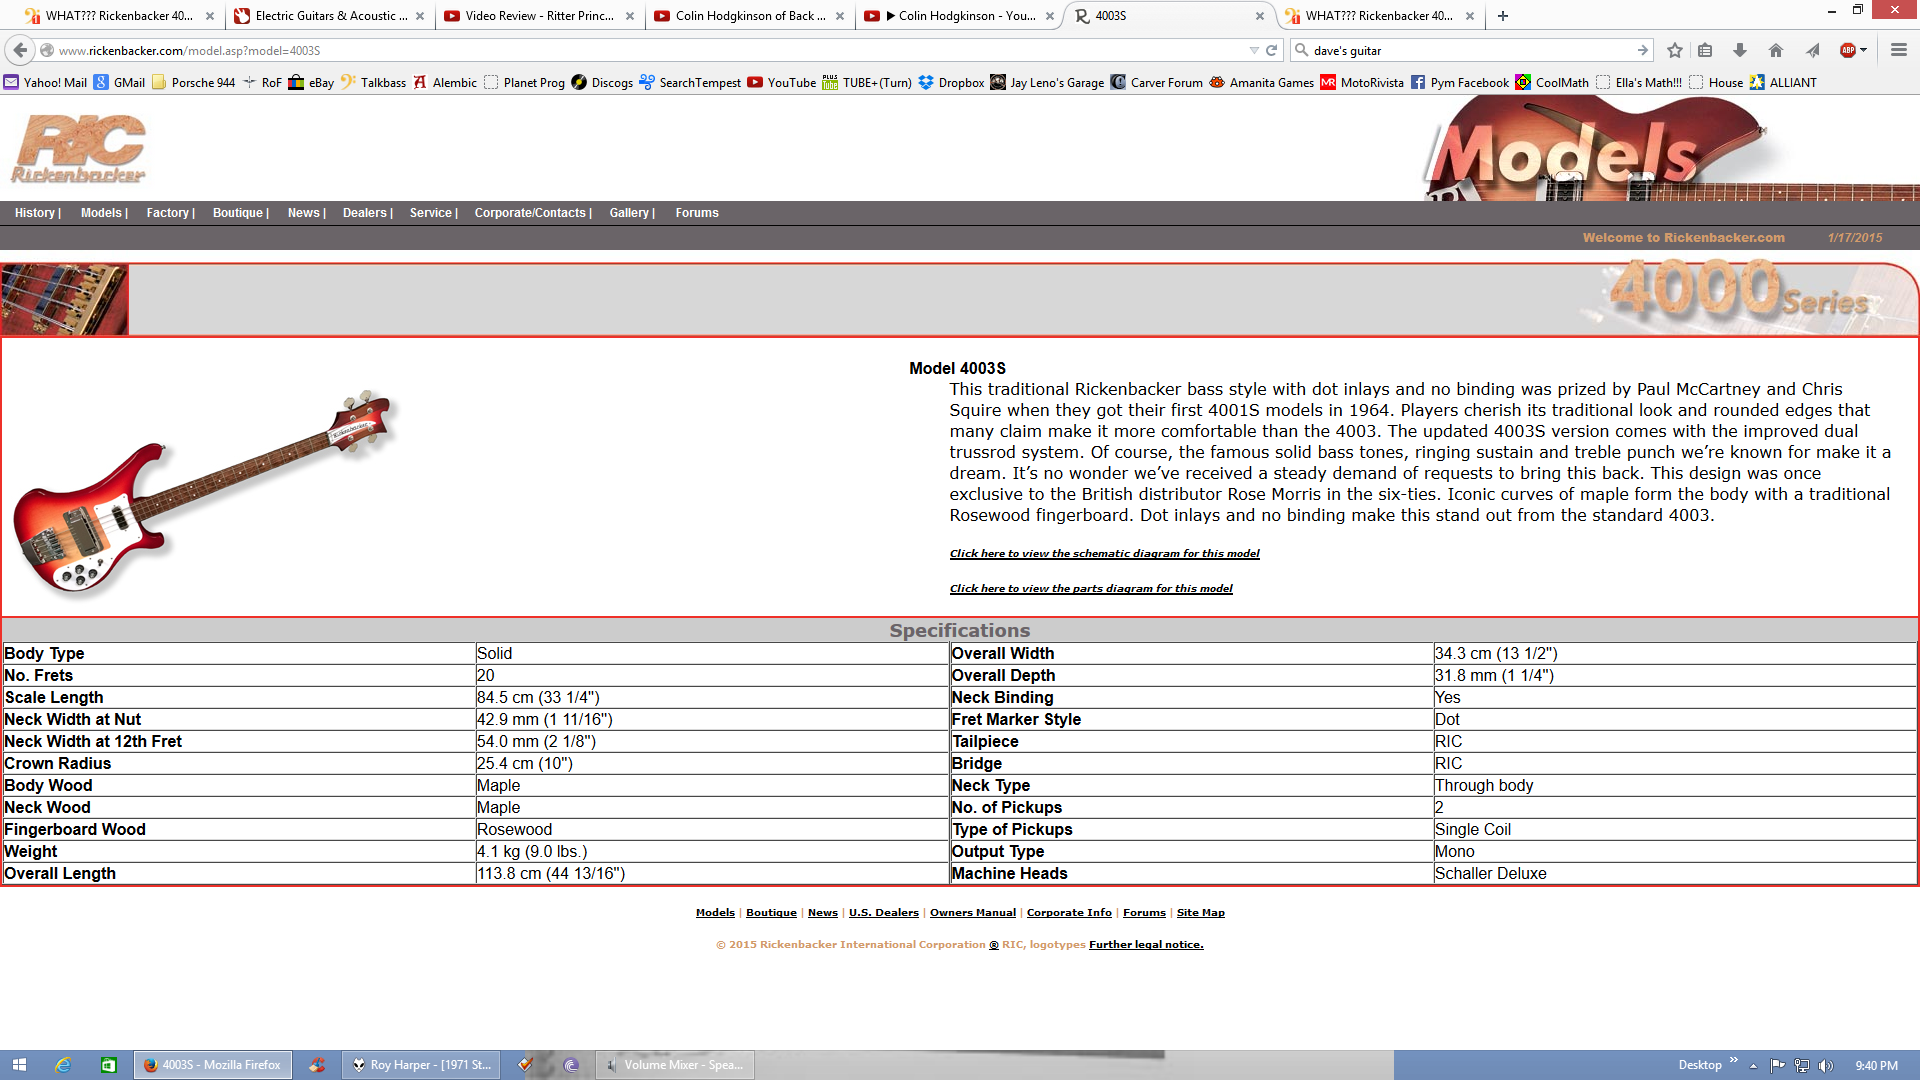
Task: Open the Site Map footer link
Action: click(1200, 912)
